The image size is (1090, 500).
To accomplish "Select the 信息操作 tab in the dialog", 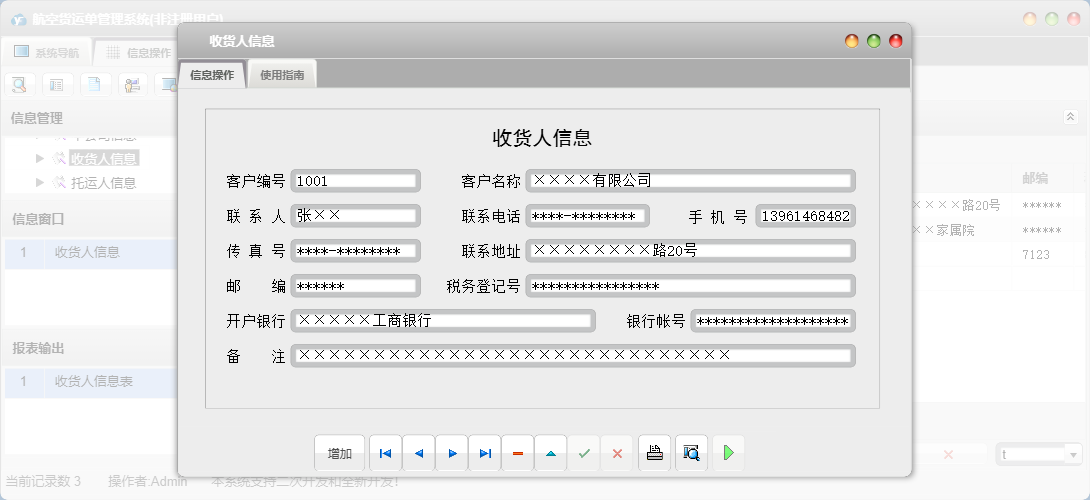I will click(x=212, y=74).
